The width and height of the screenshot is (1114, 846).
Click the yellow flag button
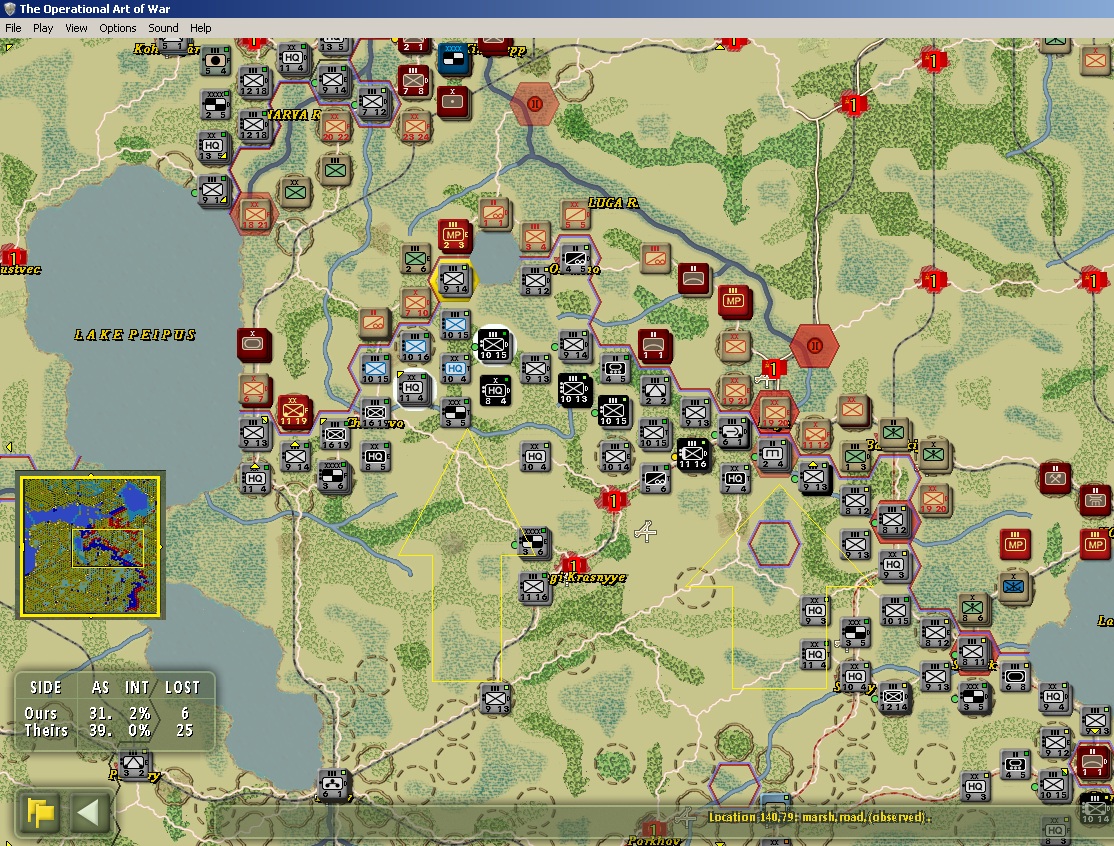point(40,811)
